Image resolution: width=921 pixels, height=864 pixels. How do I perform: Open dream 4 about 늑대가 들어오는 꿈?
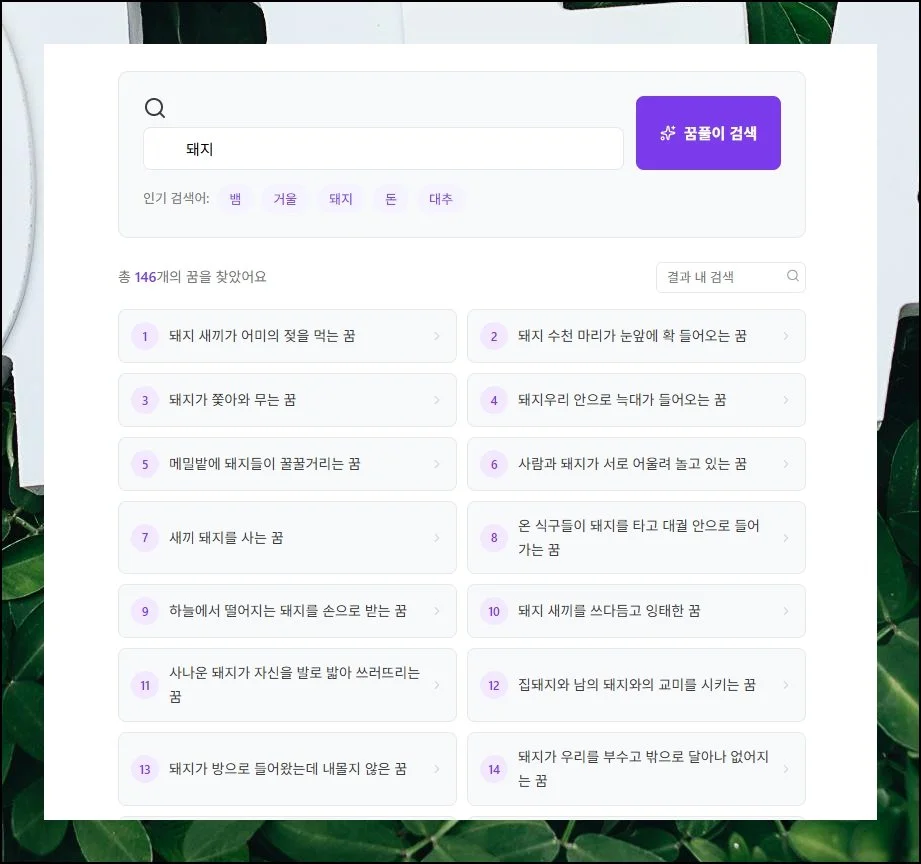click(636, 400)
